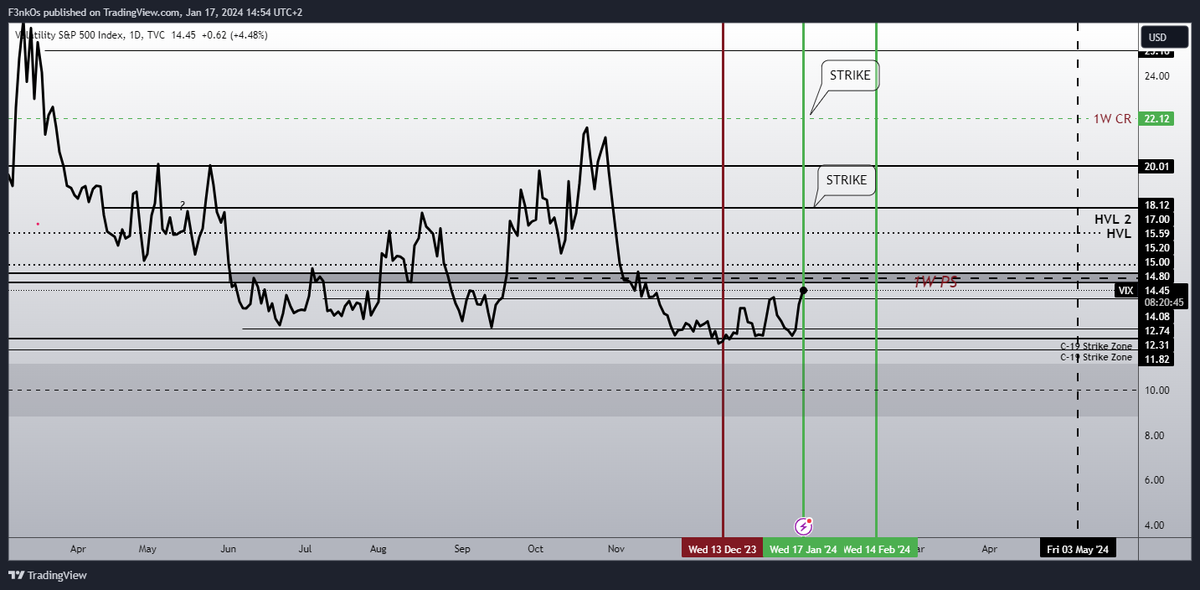Image resolution: width=1200 pixels, height=590 pixels.
Task: Click the 14.45 current price label
Action: tap(1158, 290)
